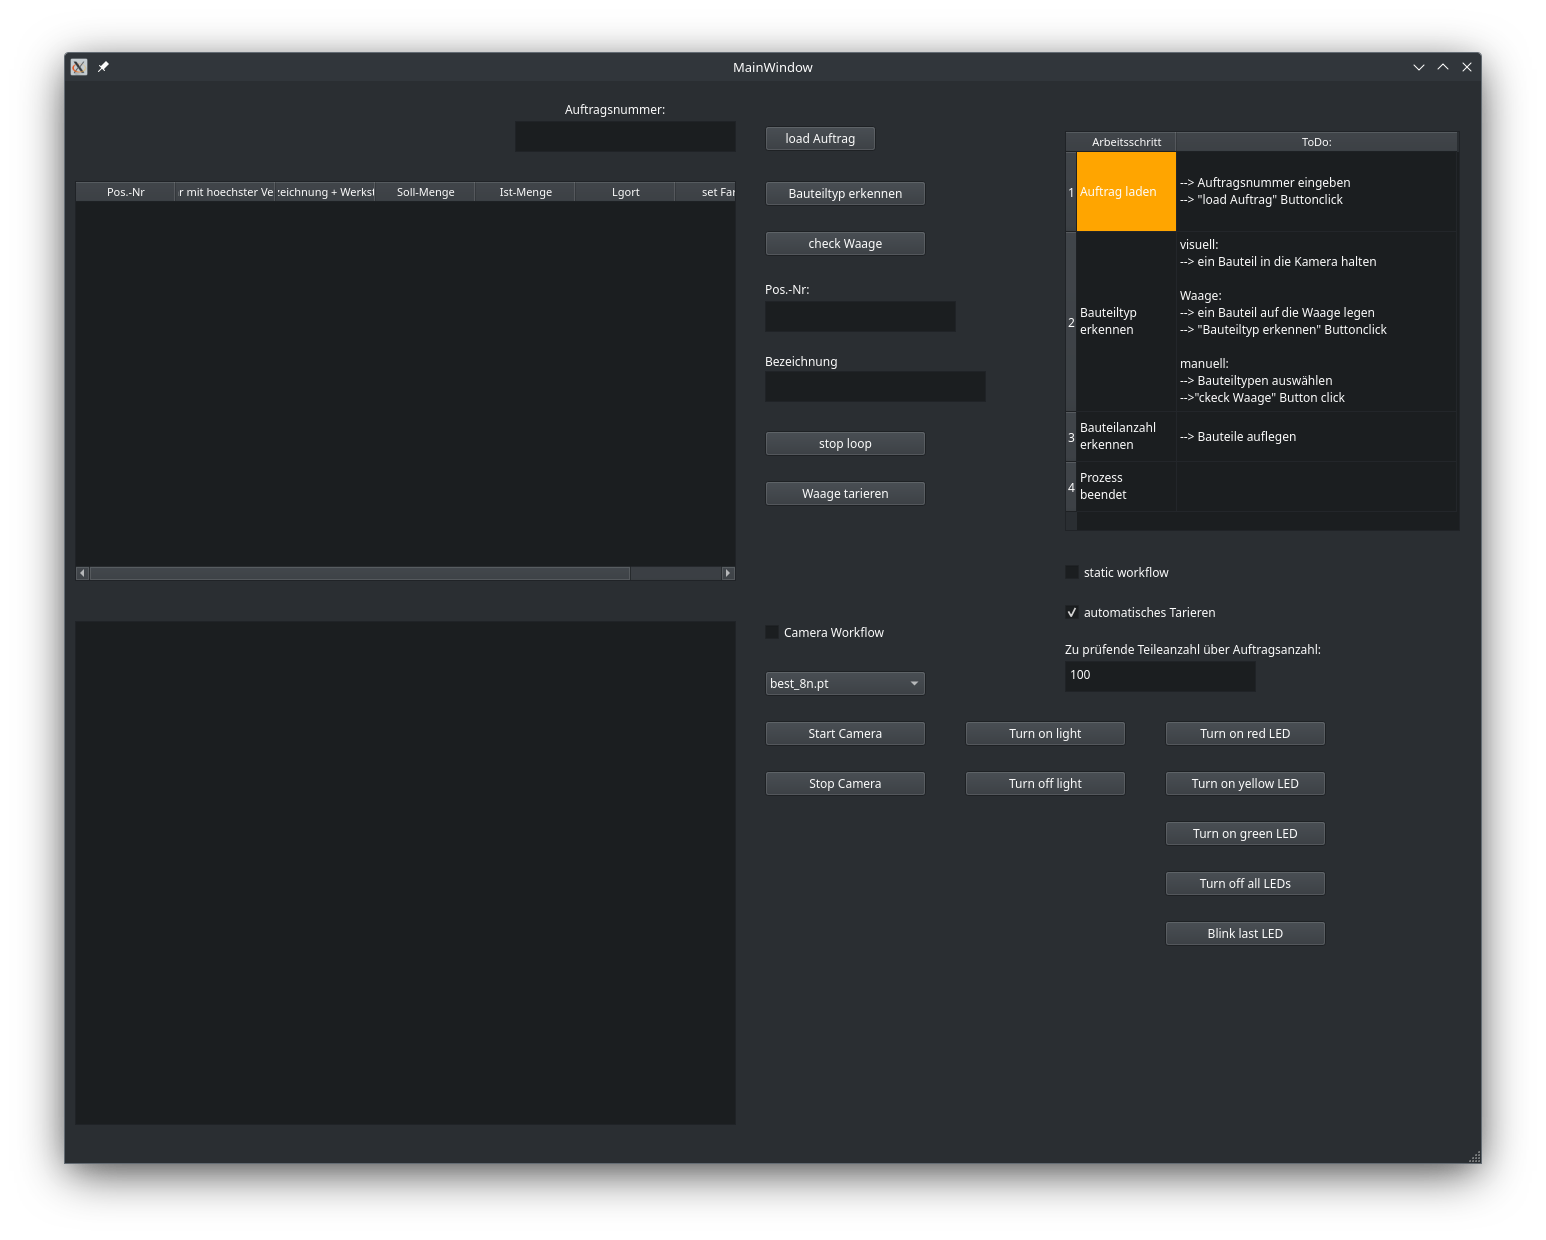1546x1240 pixels.
Task: Click the table's right scroll arrow
Action: (x=728, y=573)
